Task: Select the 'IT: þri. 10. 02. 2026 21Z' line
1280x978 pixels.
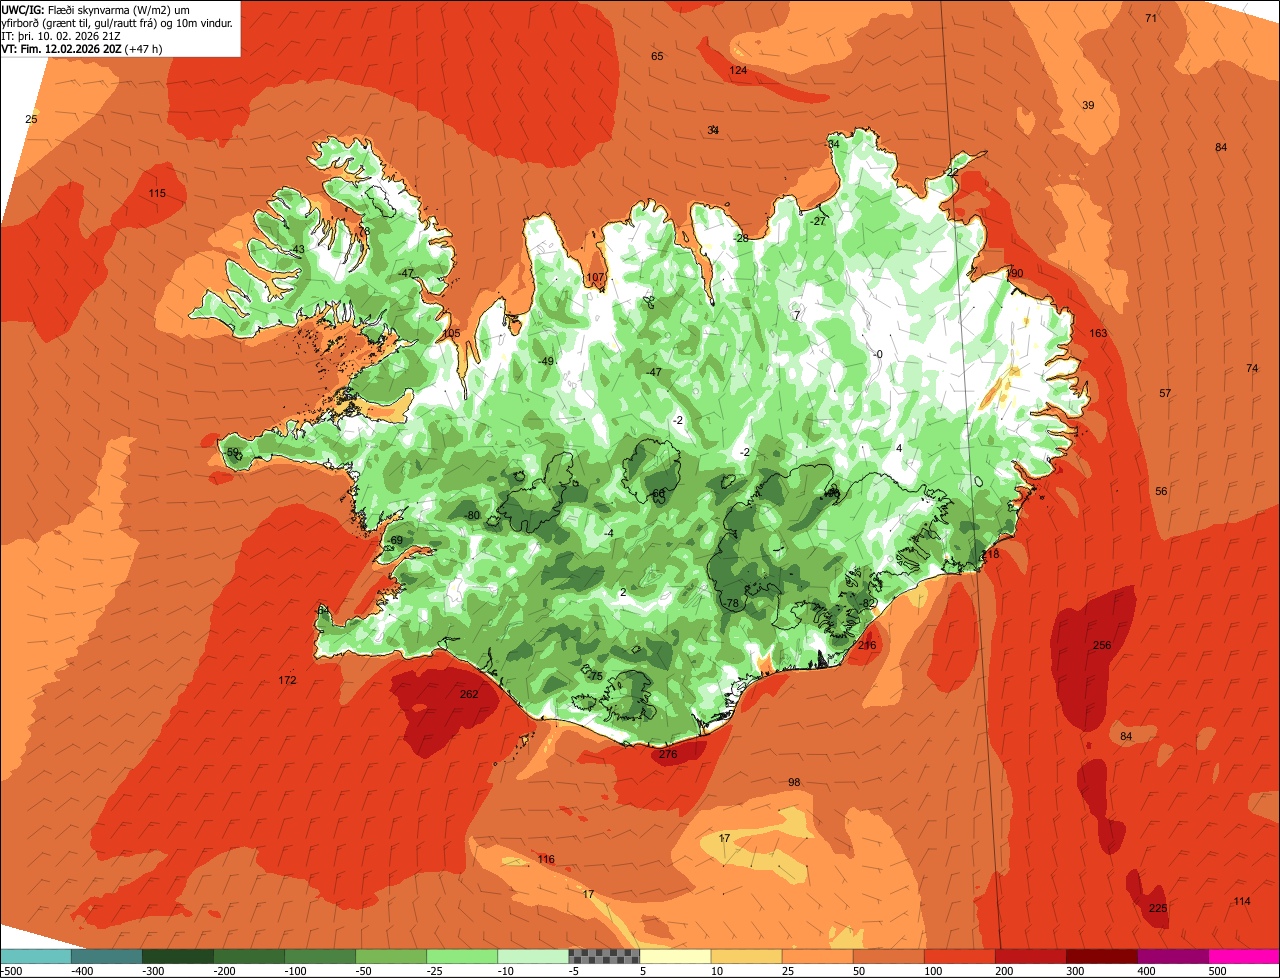Action: pos(61,35)
